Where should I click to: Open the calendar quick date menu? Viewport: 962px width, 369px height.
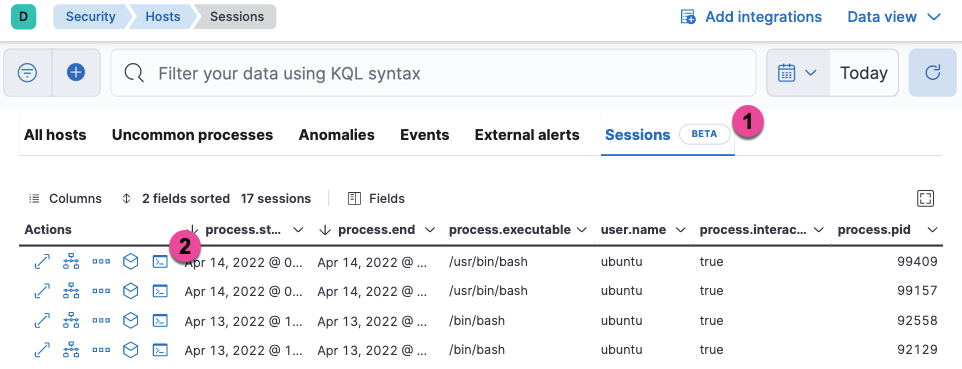(x=798, y=73)
